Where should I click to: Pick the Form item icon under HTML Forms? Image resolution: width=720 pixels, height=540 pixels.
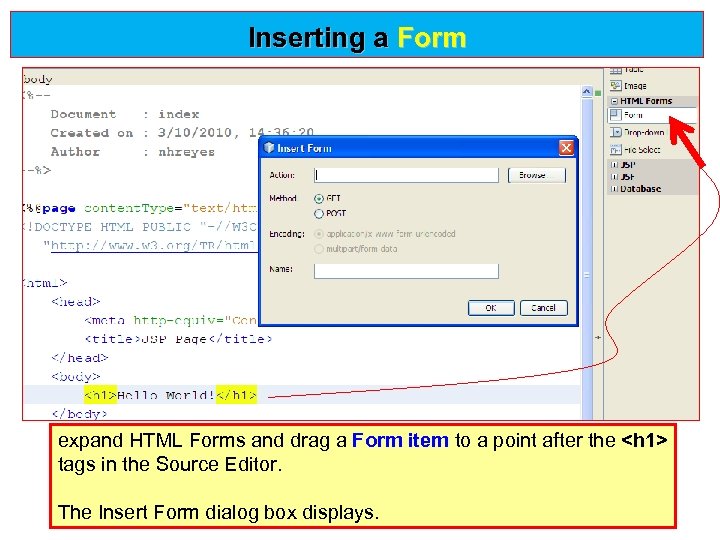click(615, 114)
